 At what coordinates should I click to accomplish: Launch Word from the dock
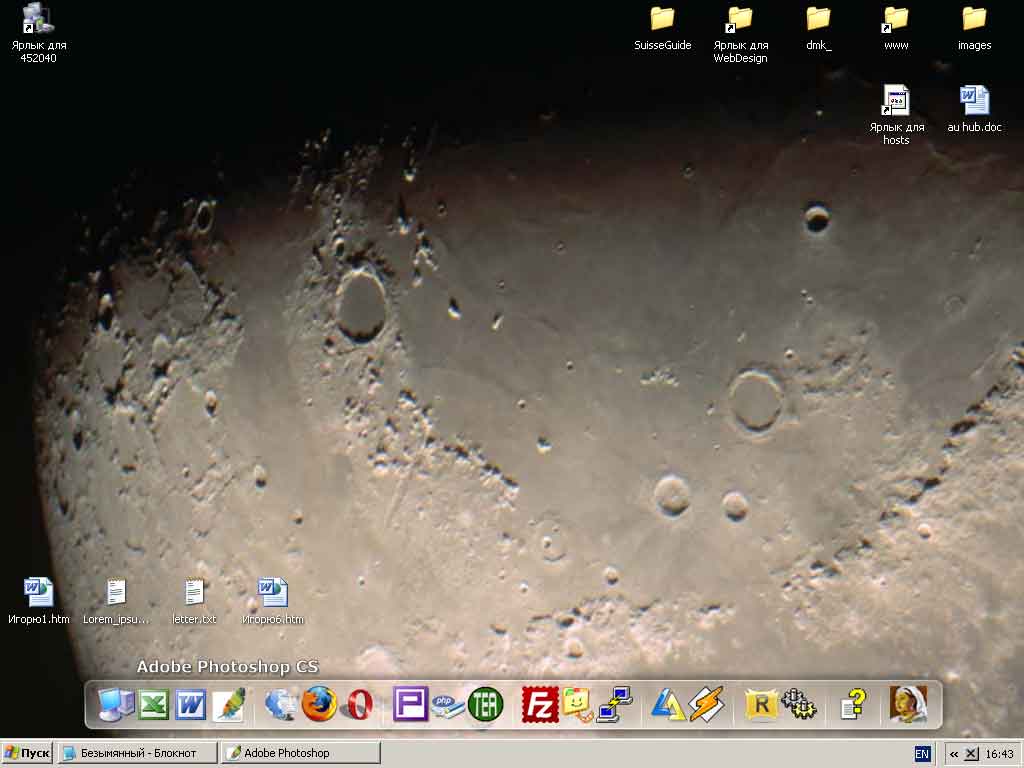[191, 705]
